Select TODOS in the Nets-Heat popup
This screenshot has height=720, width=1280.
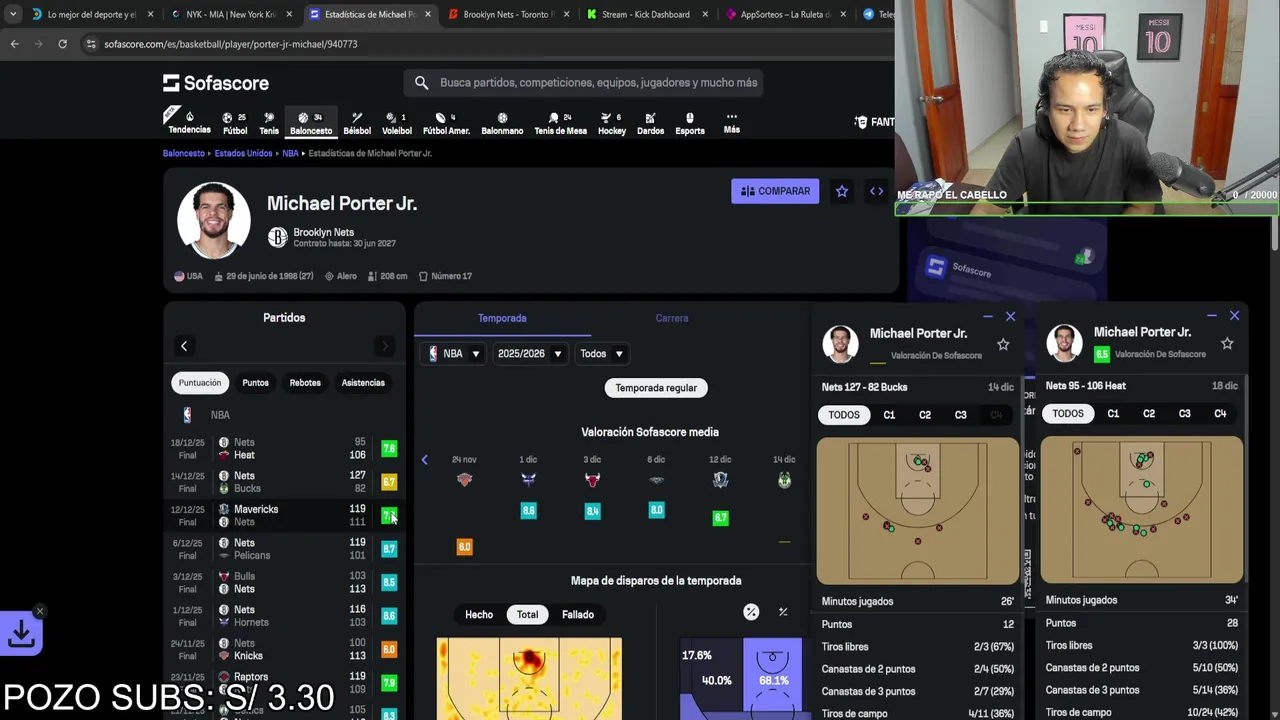click(1067, 413)
